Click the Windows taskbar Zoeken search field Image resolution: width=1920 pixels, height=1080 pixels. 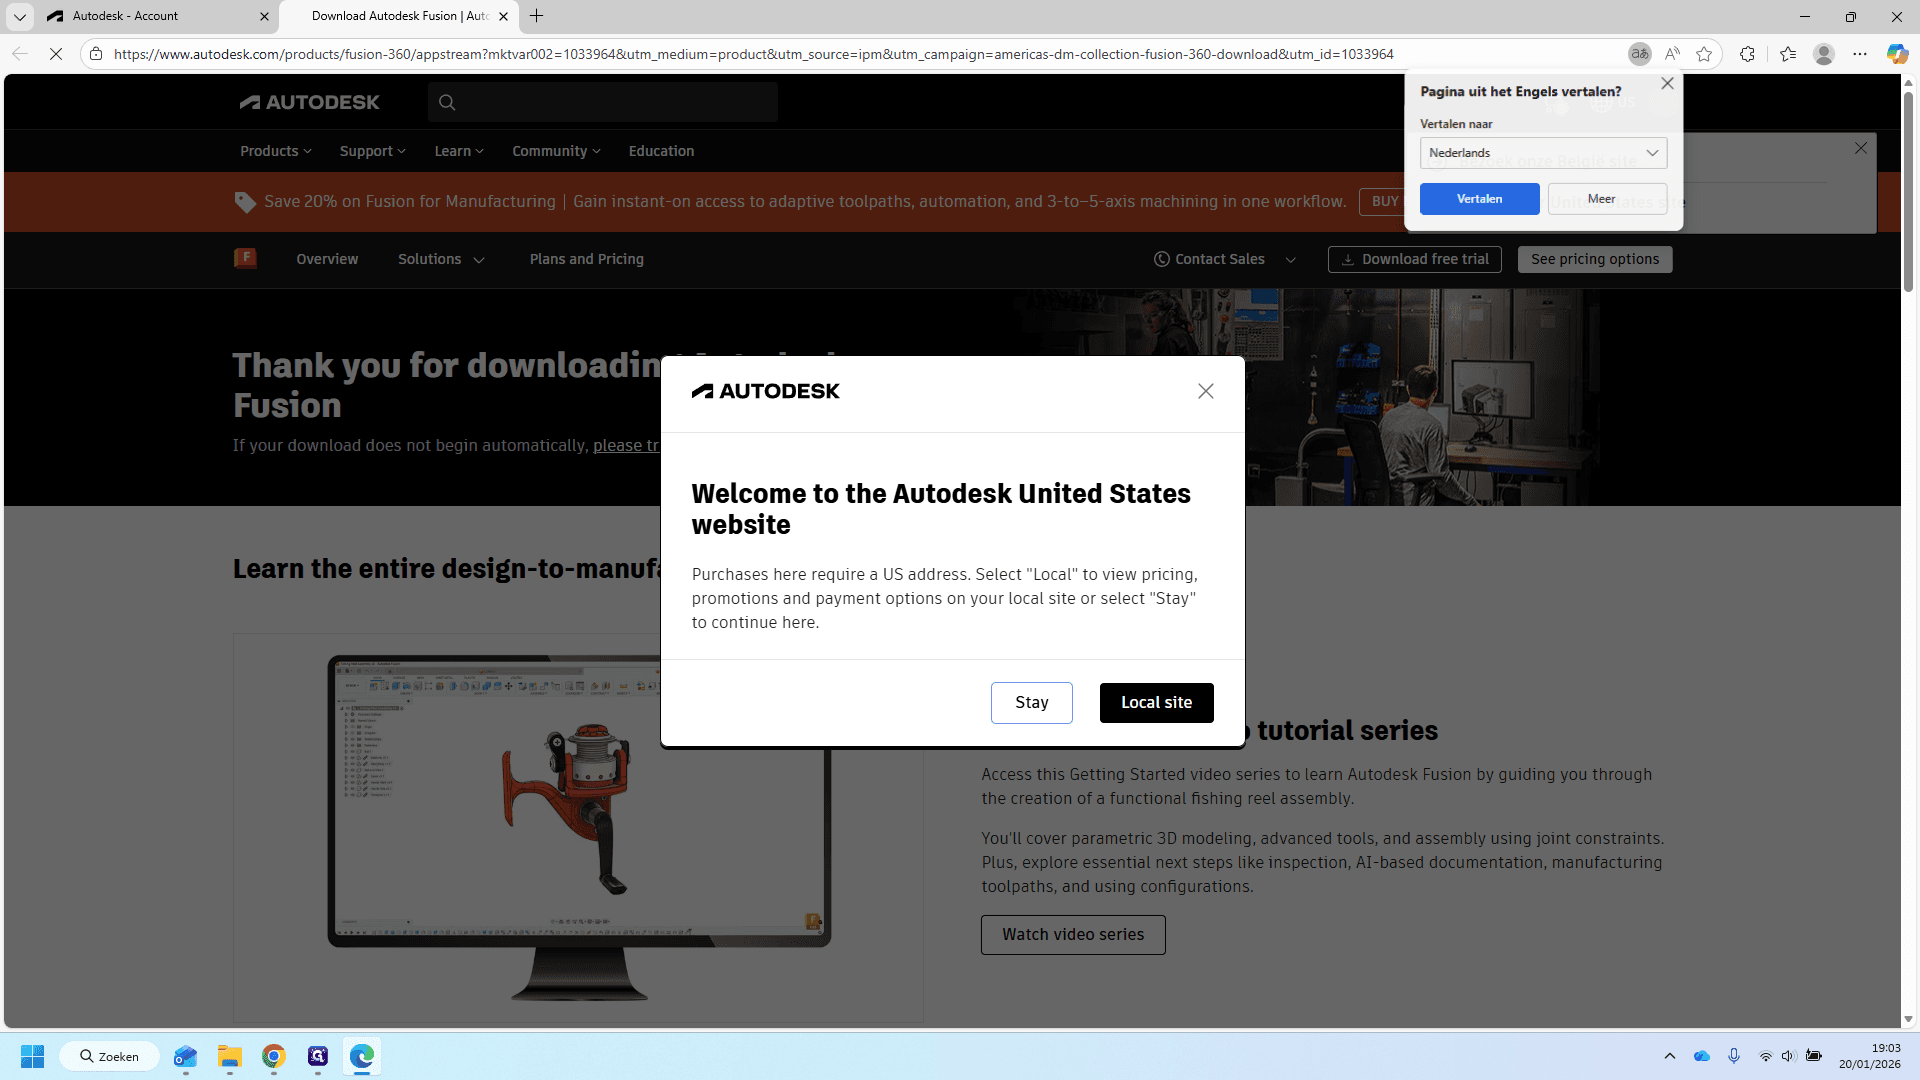[x=109, y=1056]
